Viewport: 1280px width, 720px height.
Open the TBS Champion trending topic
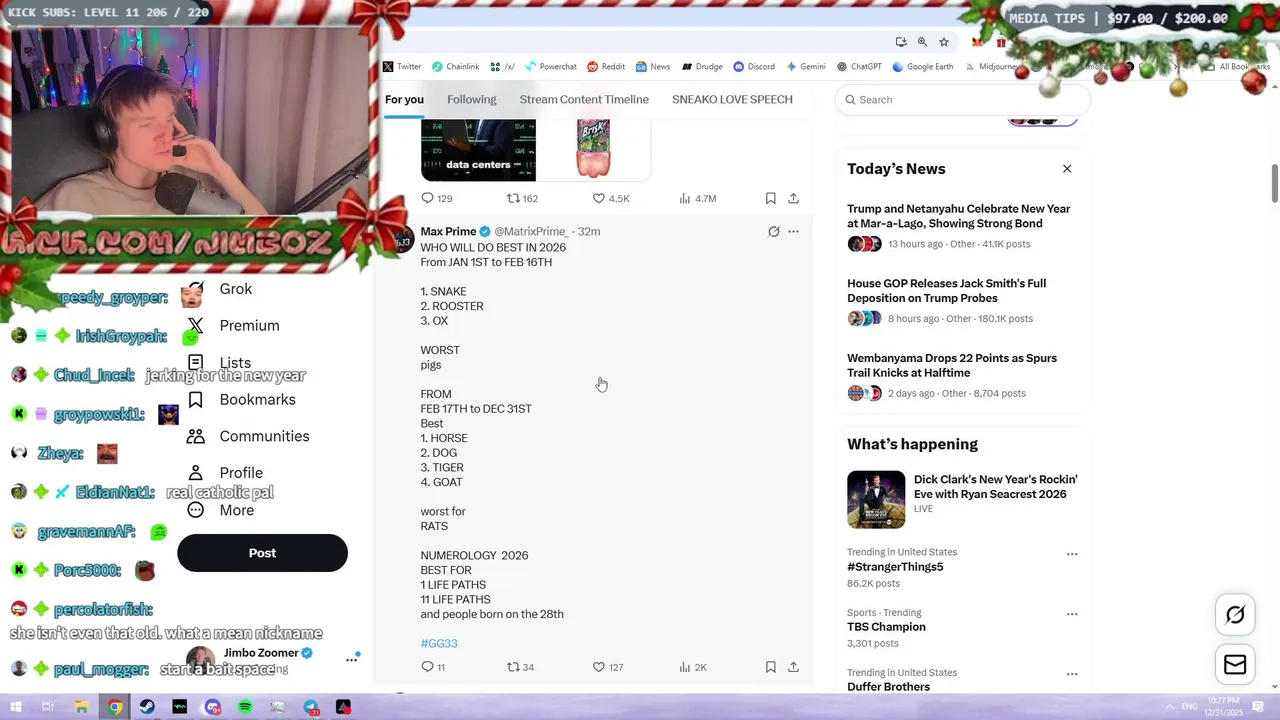pyautogui.click(x=886, y=627)
